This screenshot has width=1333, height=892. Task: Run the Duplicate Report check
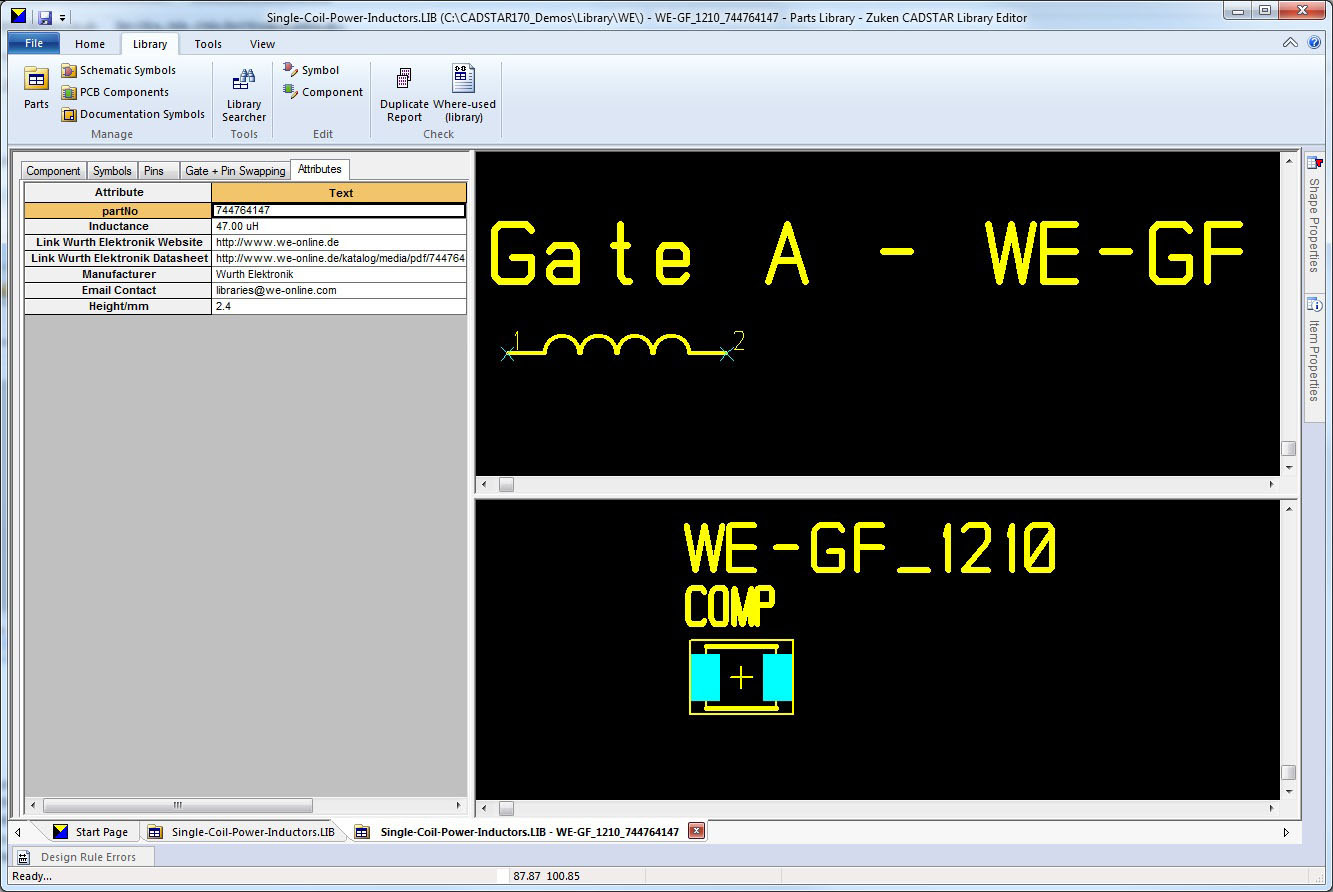[404, 94]
